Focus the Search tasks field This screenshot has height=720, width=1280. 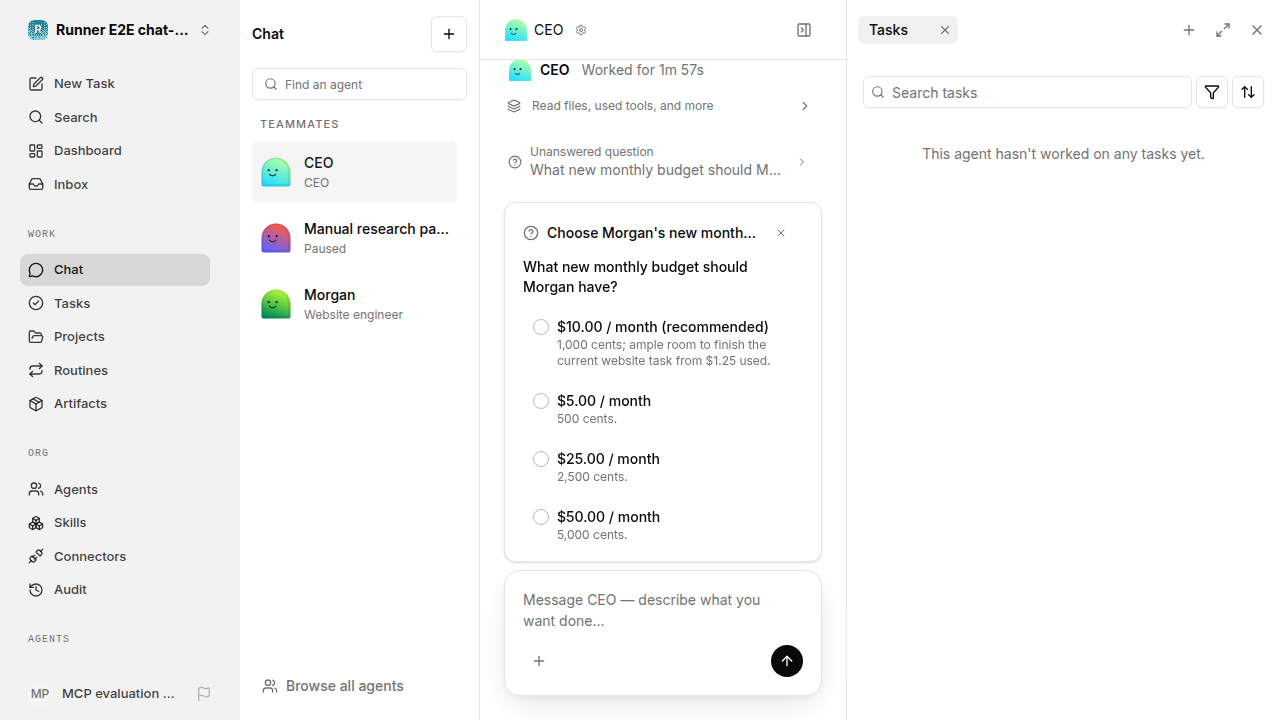[x=1027, y=92]
